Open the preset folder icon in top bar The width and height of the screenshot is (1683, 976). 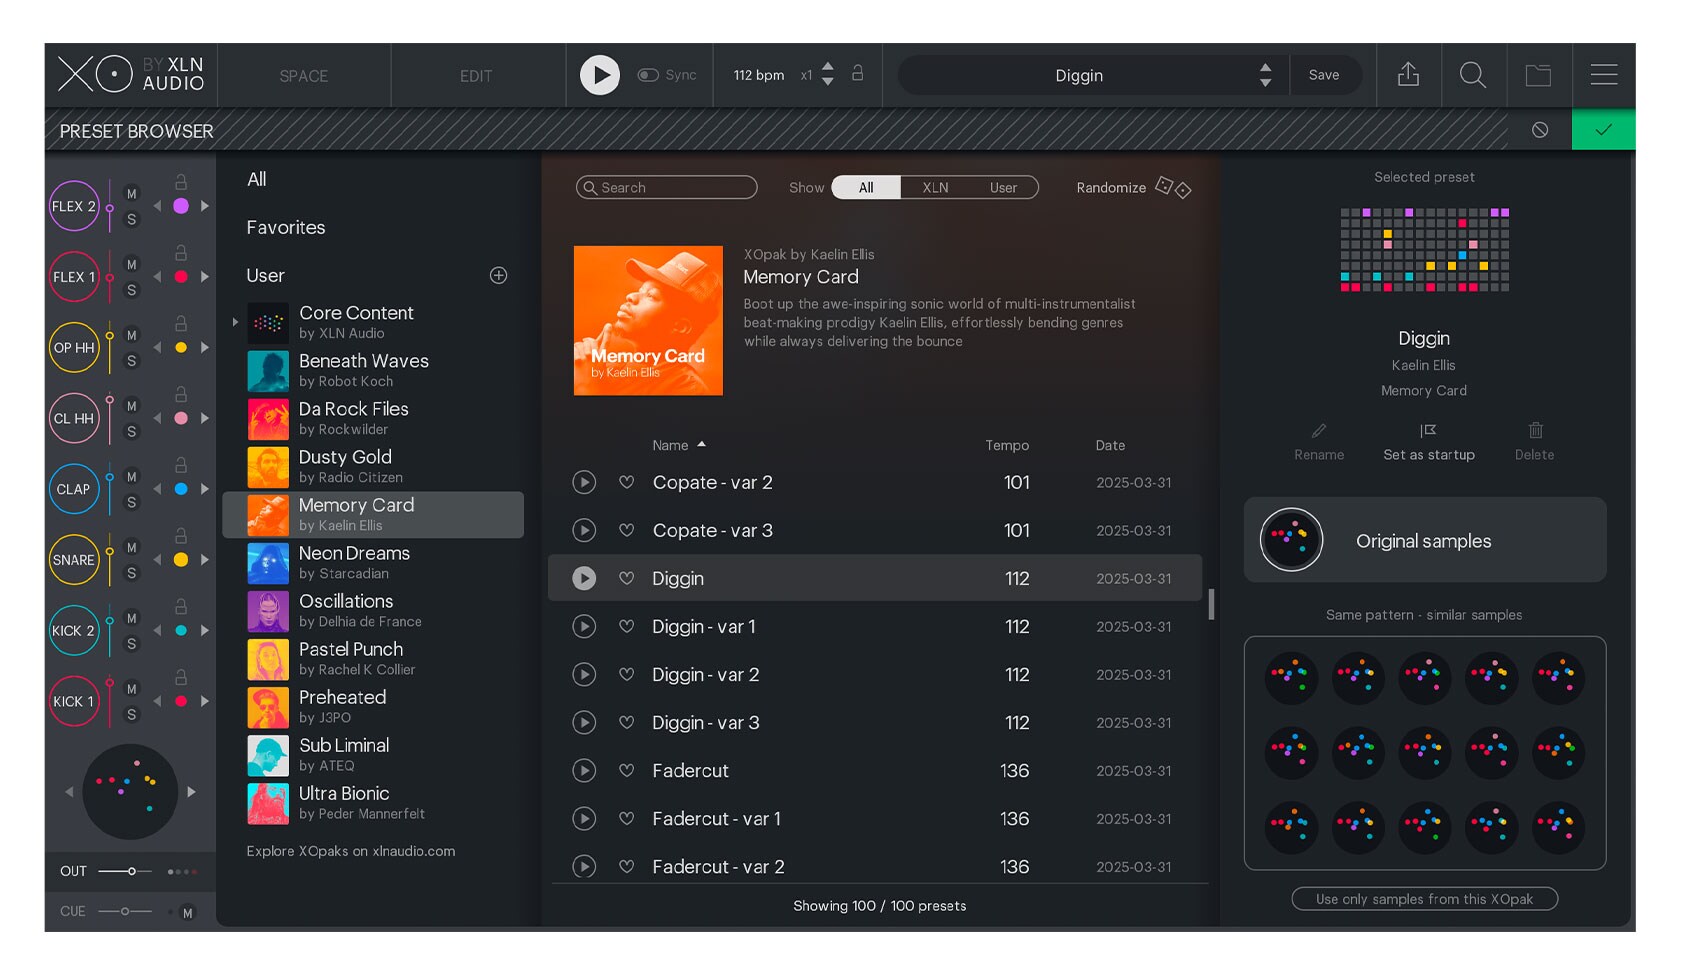pyautogui.click(x=1538, y=75)
